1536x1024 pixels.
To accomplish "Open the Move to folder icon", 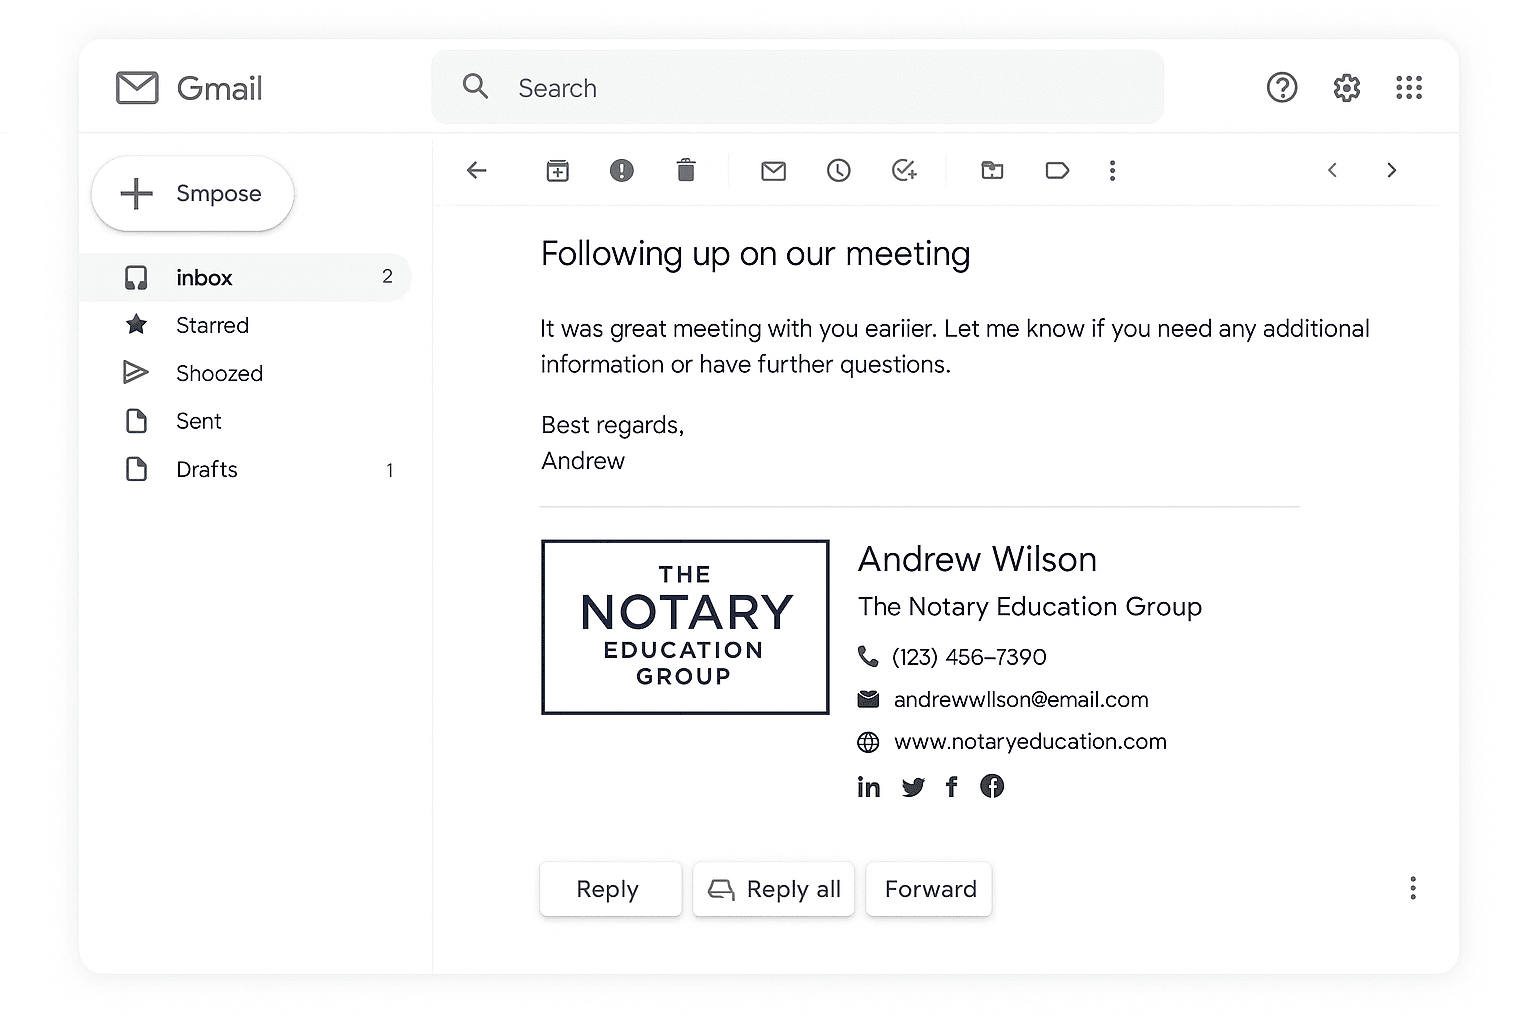I will coord(992,171).
